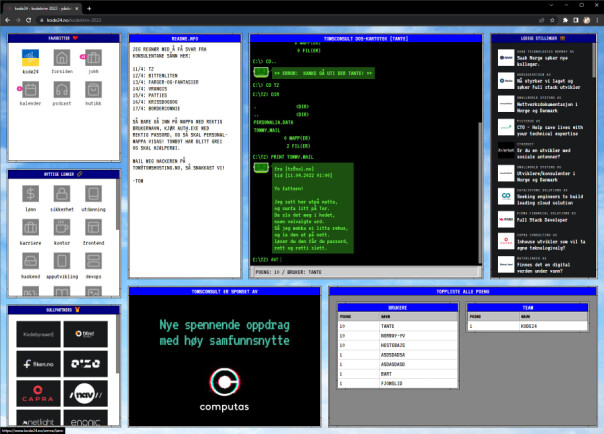Click the Netlight gold partner logo

coord(38,418)
